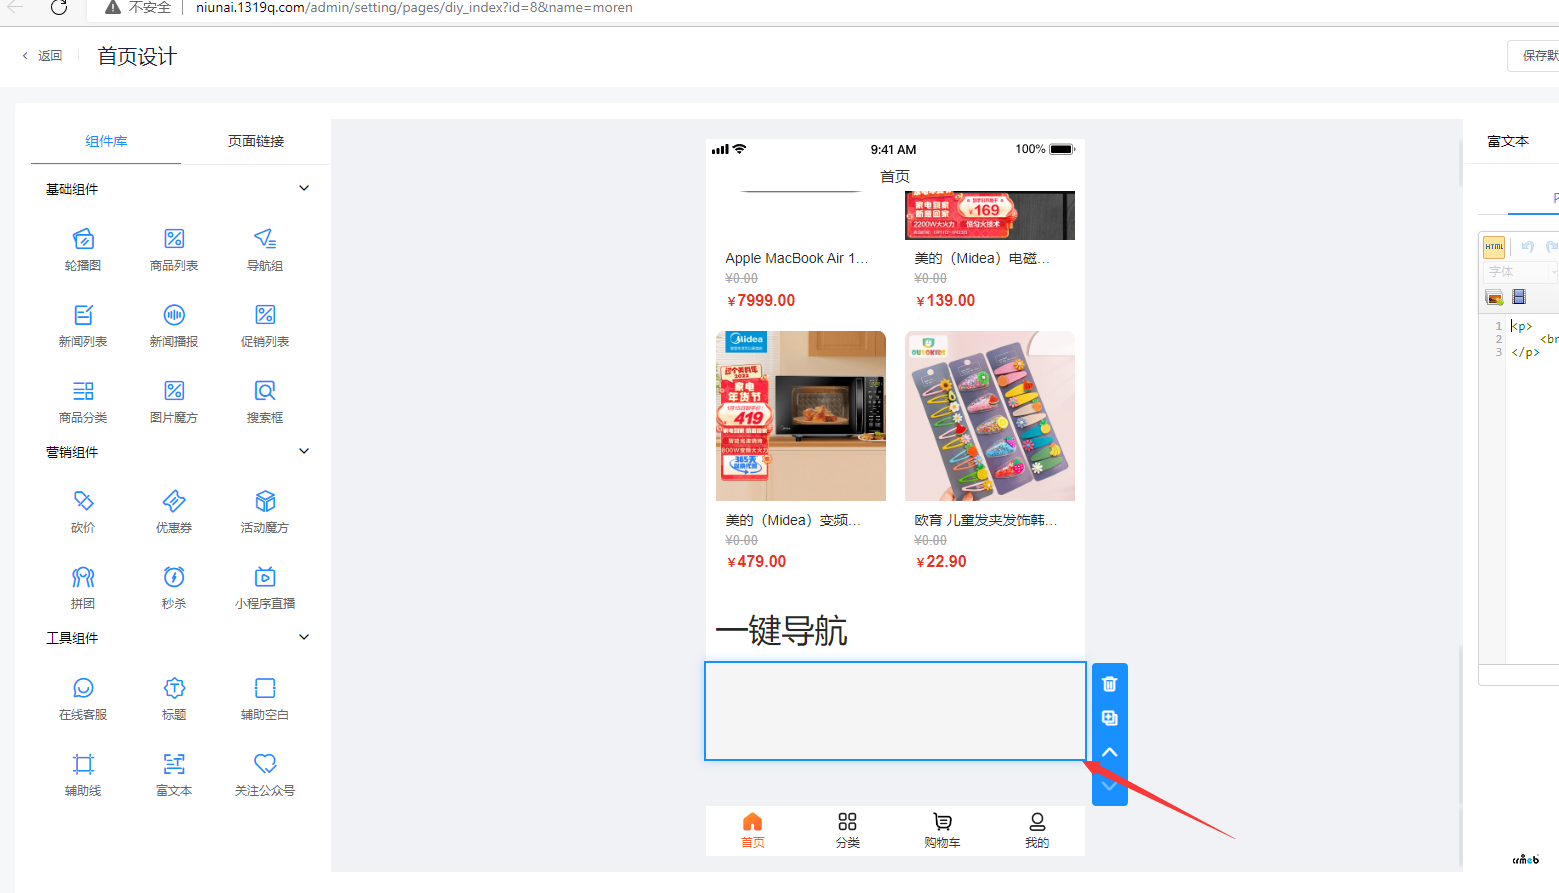1559x893 pixels.
Task: Click the browser address bar URL
Action: [414, 8]
